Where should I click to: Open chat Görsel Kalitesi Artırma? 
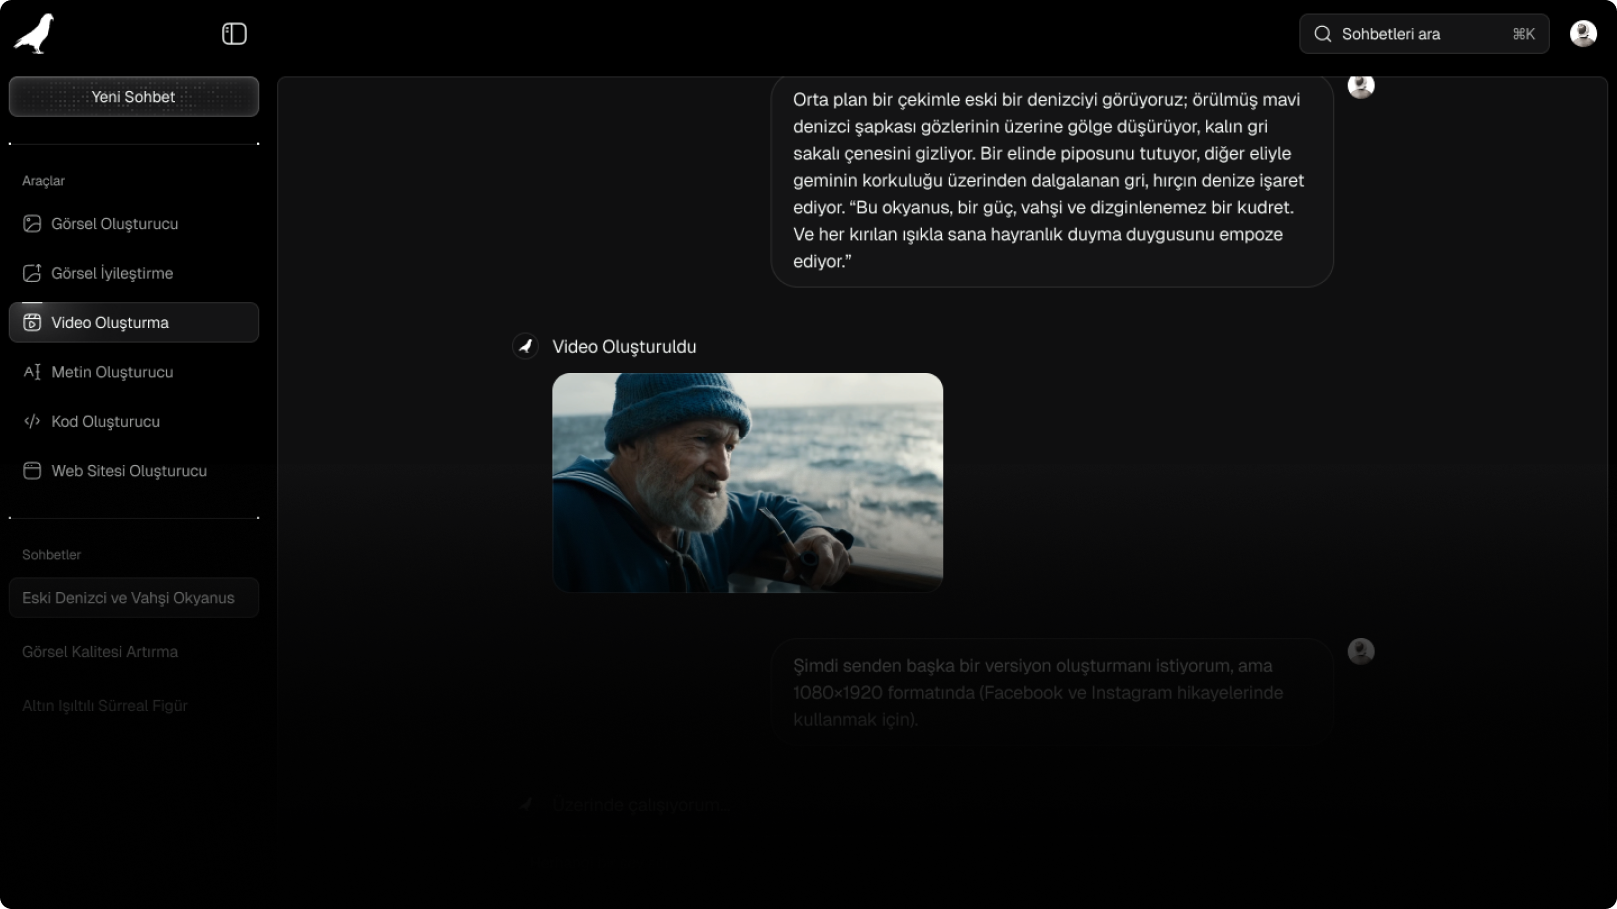[x=134, y=652]
